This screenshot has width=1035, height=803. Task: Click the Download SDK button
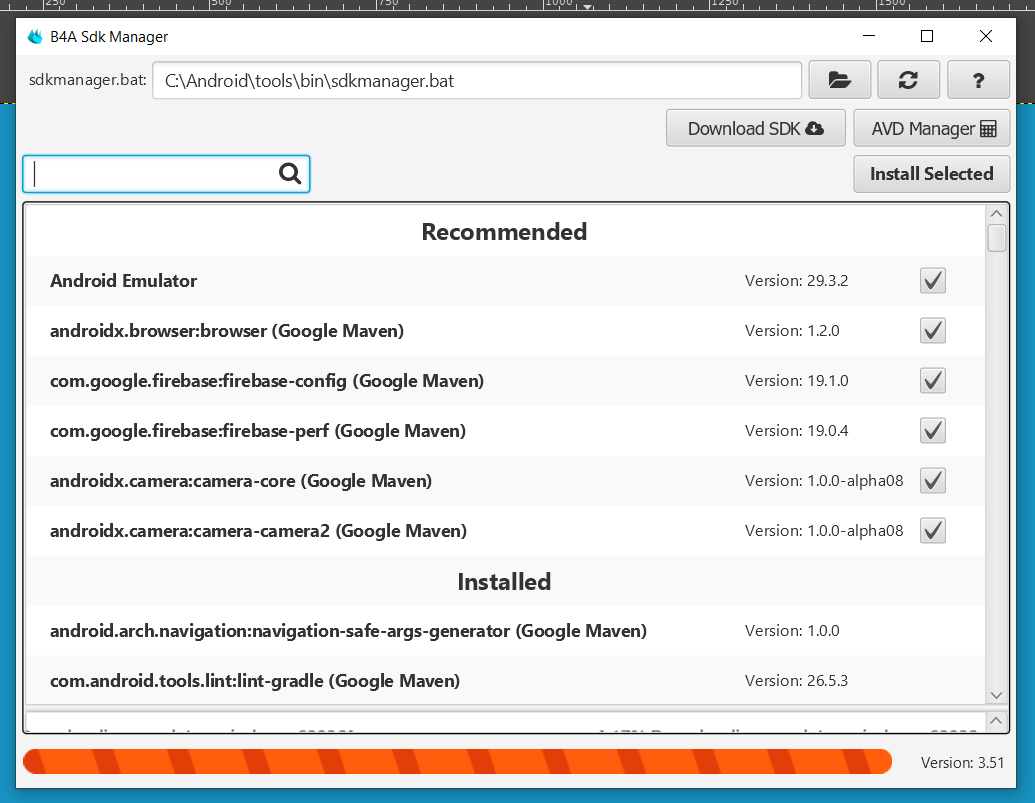pyautogui.click(x=756, y=128)
